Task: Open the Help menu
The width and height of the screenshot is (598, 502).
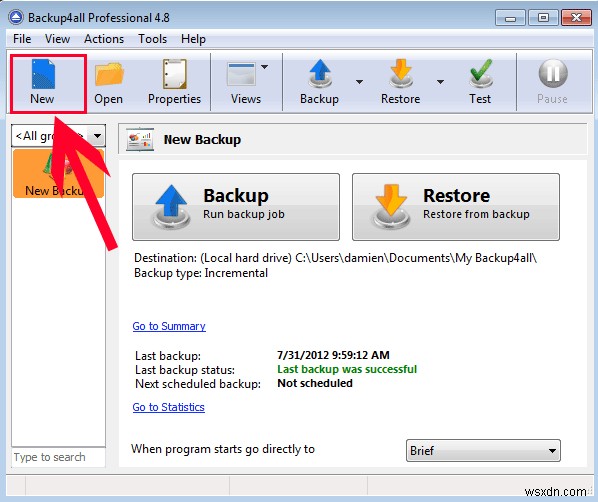Action: 193,39
